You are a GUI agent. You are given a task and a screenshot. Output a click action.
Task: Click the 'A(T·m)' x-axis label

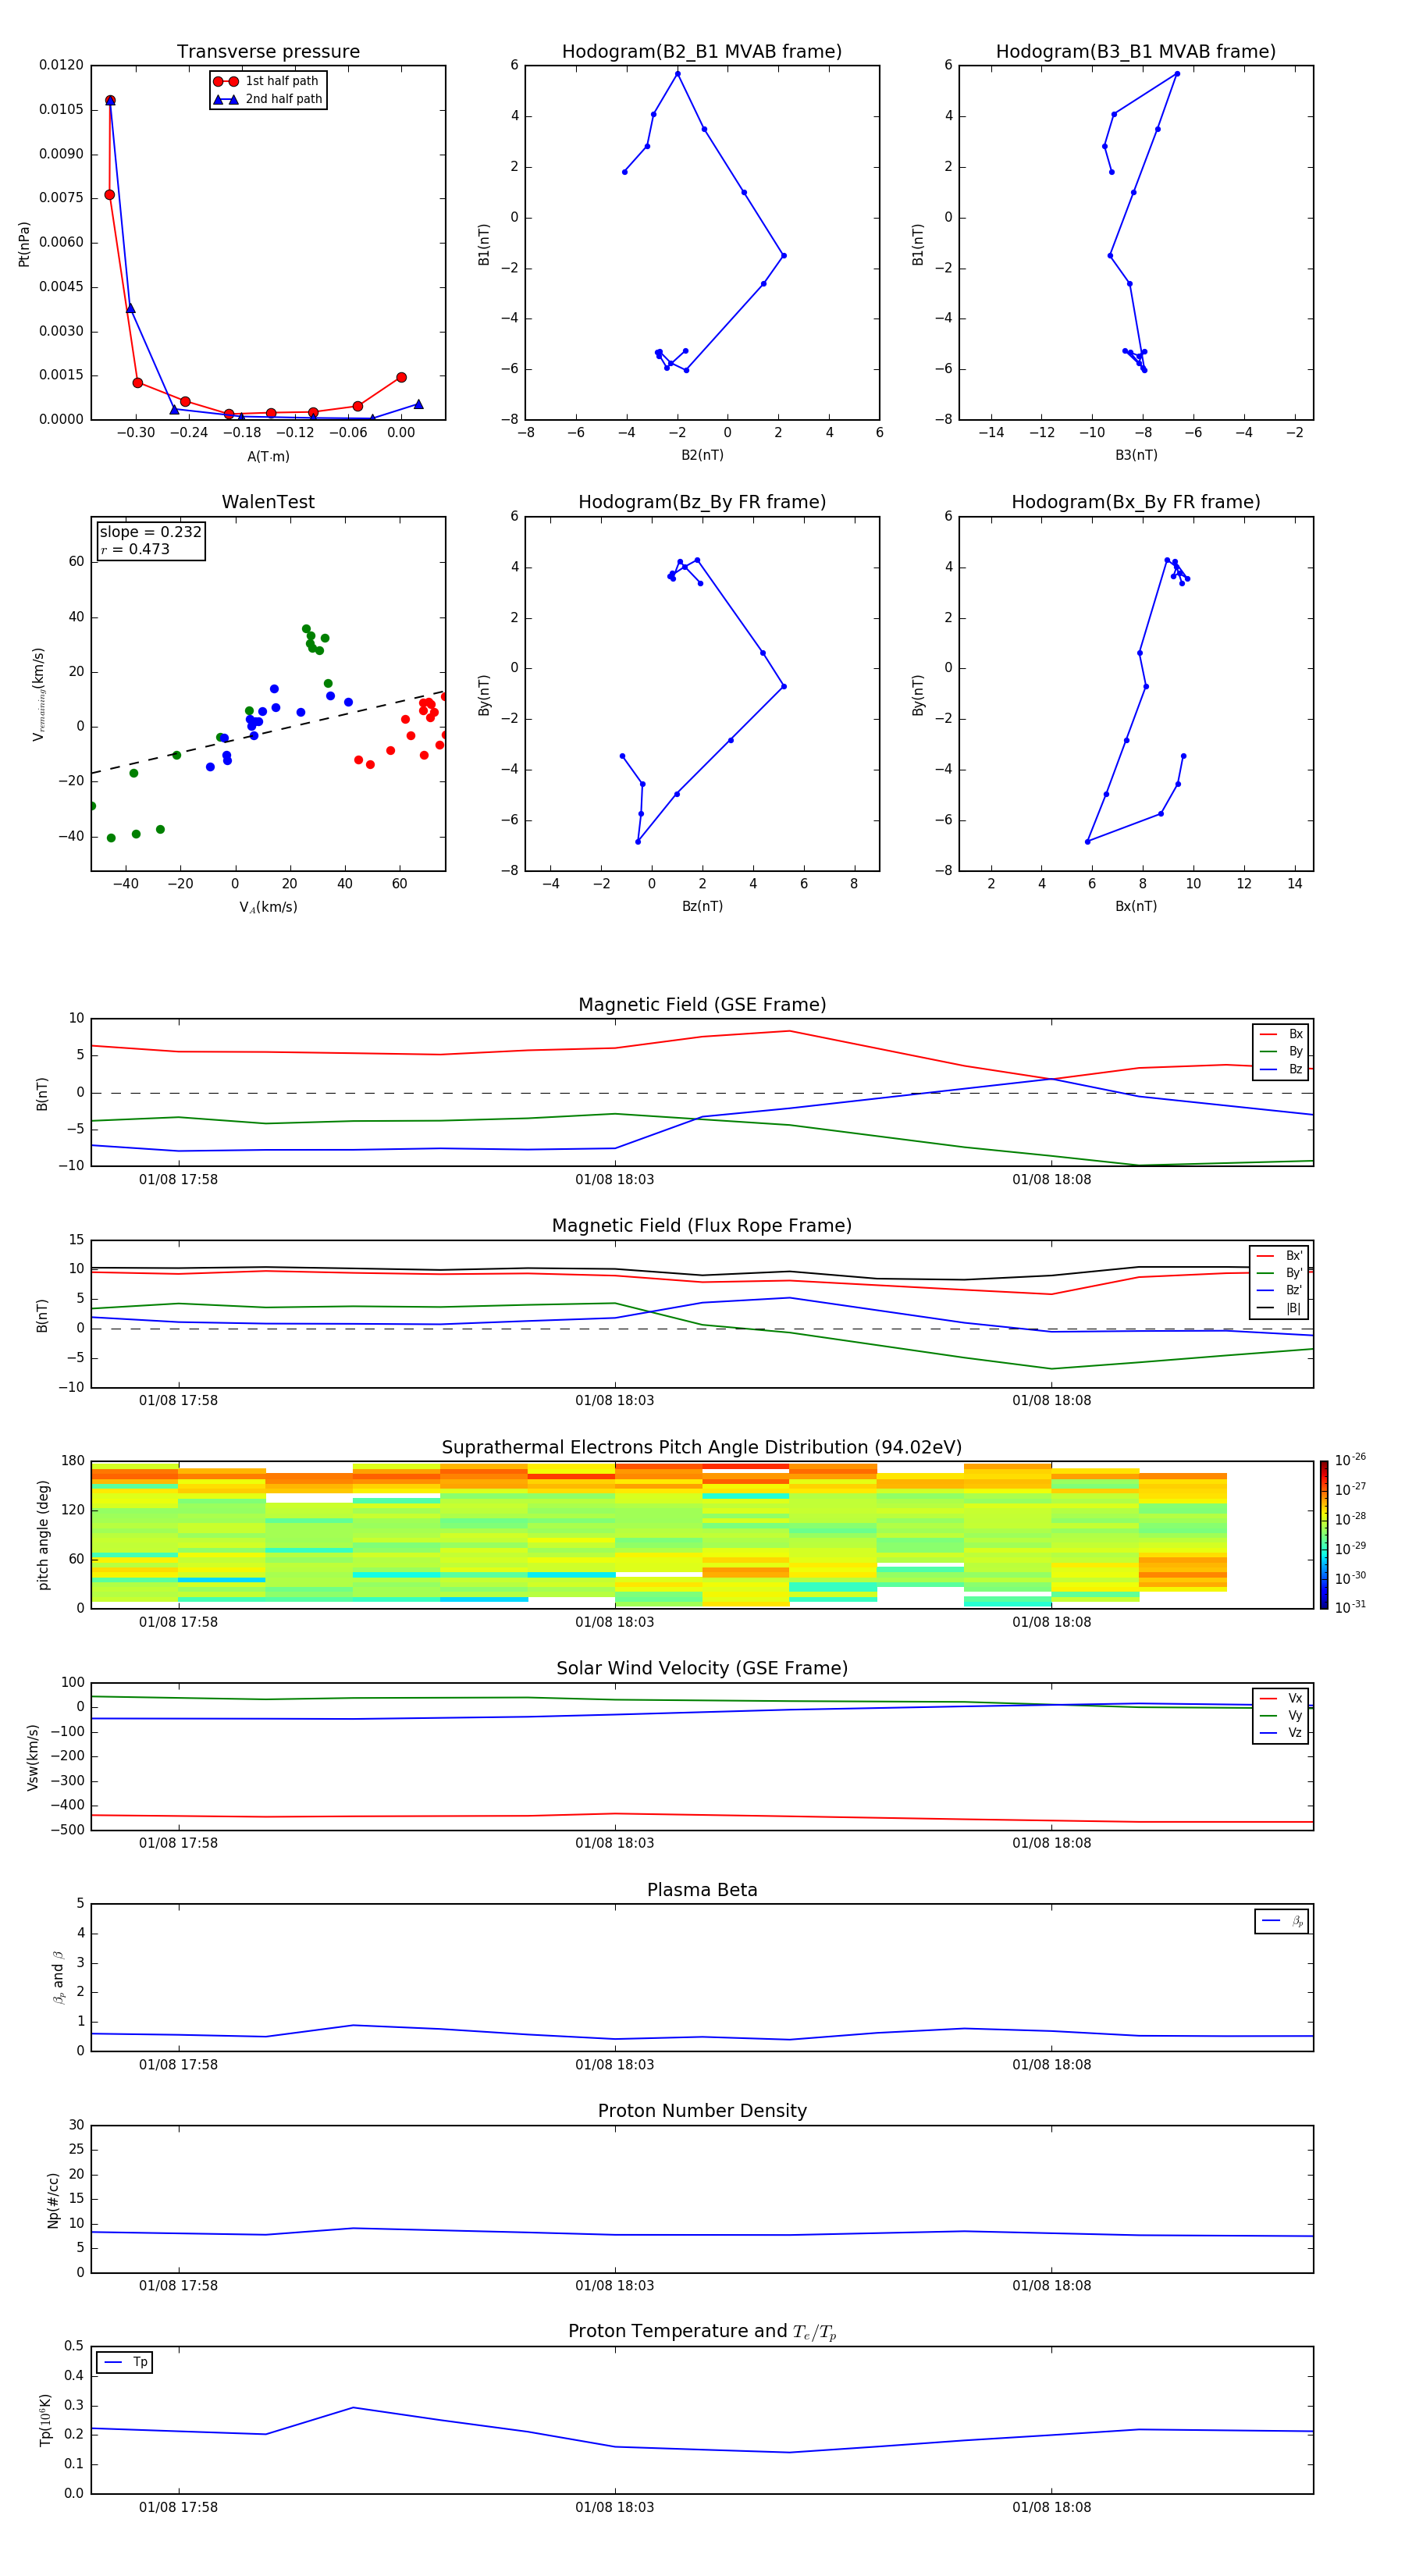click(268, 456)
